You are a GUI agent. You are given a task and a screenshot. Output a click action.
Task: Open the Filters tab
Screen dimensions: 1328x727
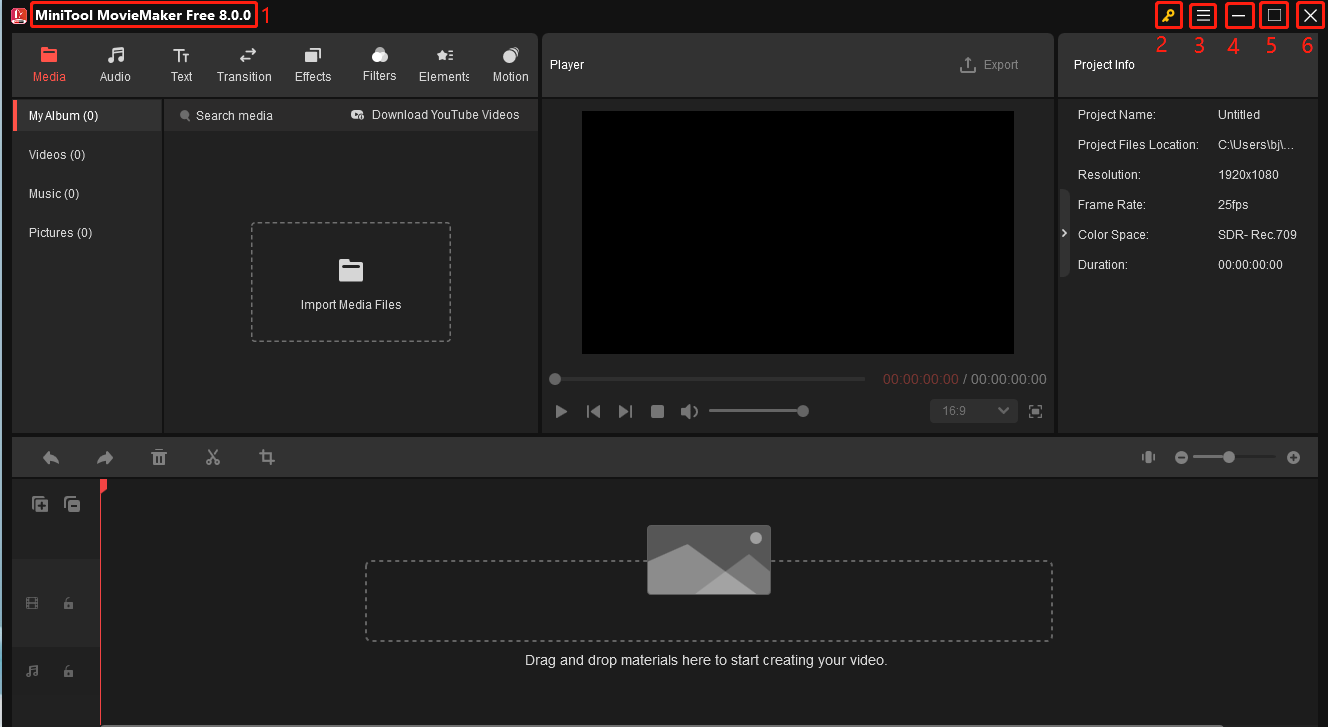tap(379, 65)
